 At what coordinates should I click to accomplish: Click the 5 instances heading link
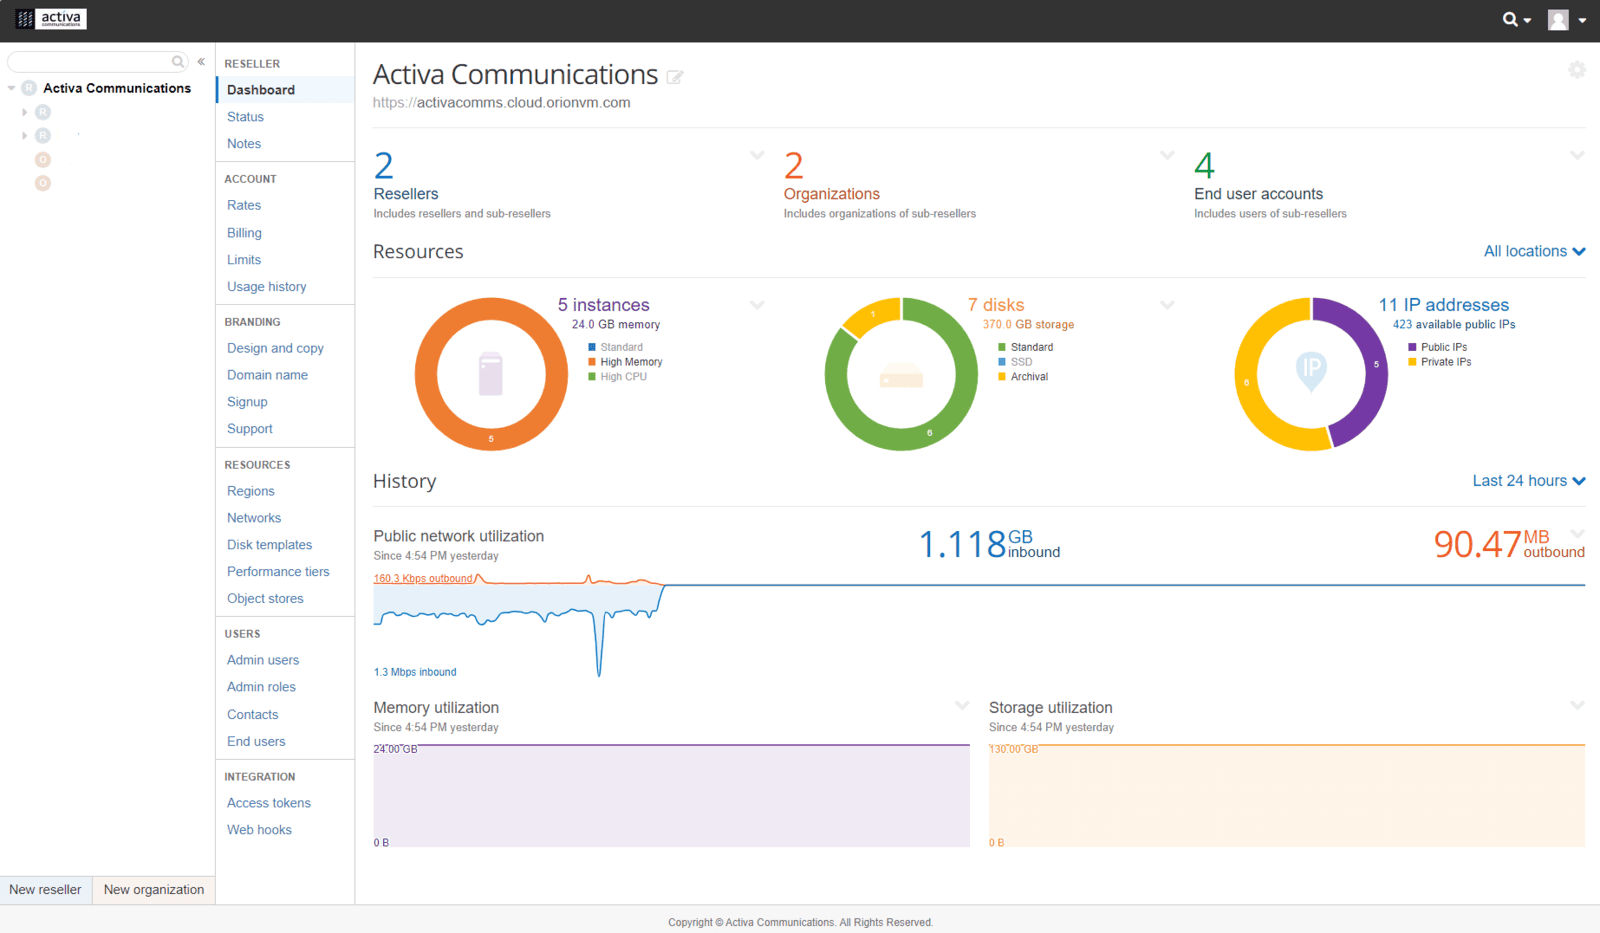click(604, 305)
